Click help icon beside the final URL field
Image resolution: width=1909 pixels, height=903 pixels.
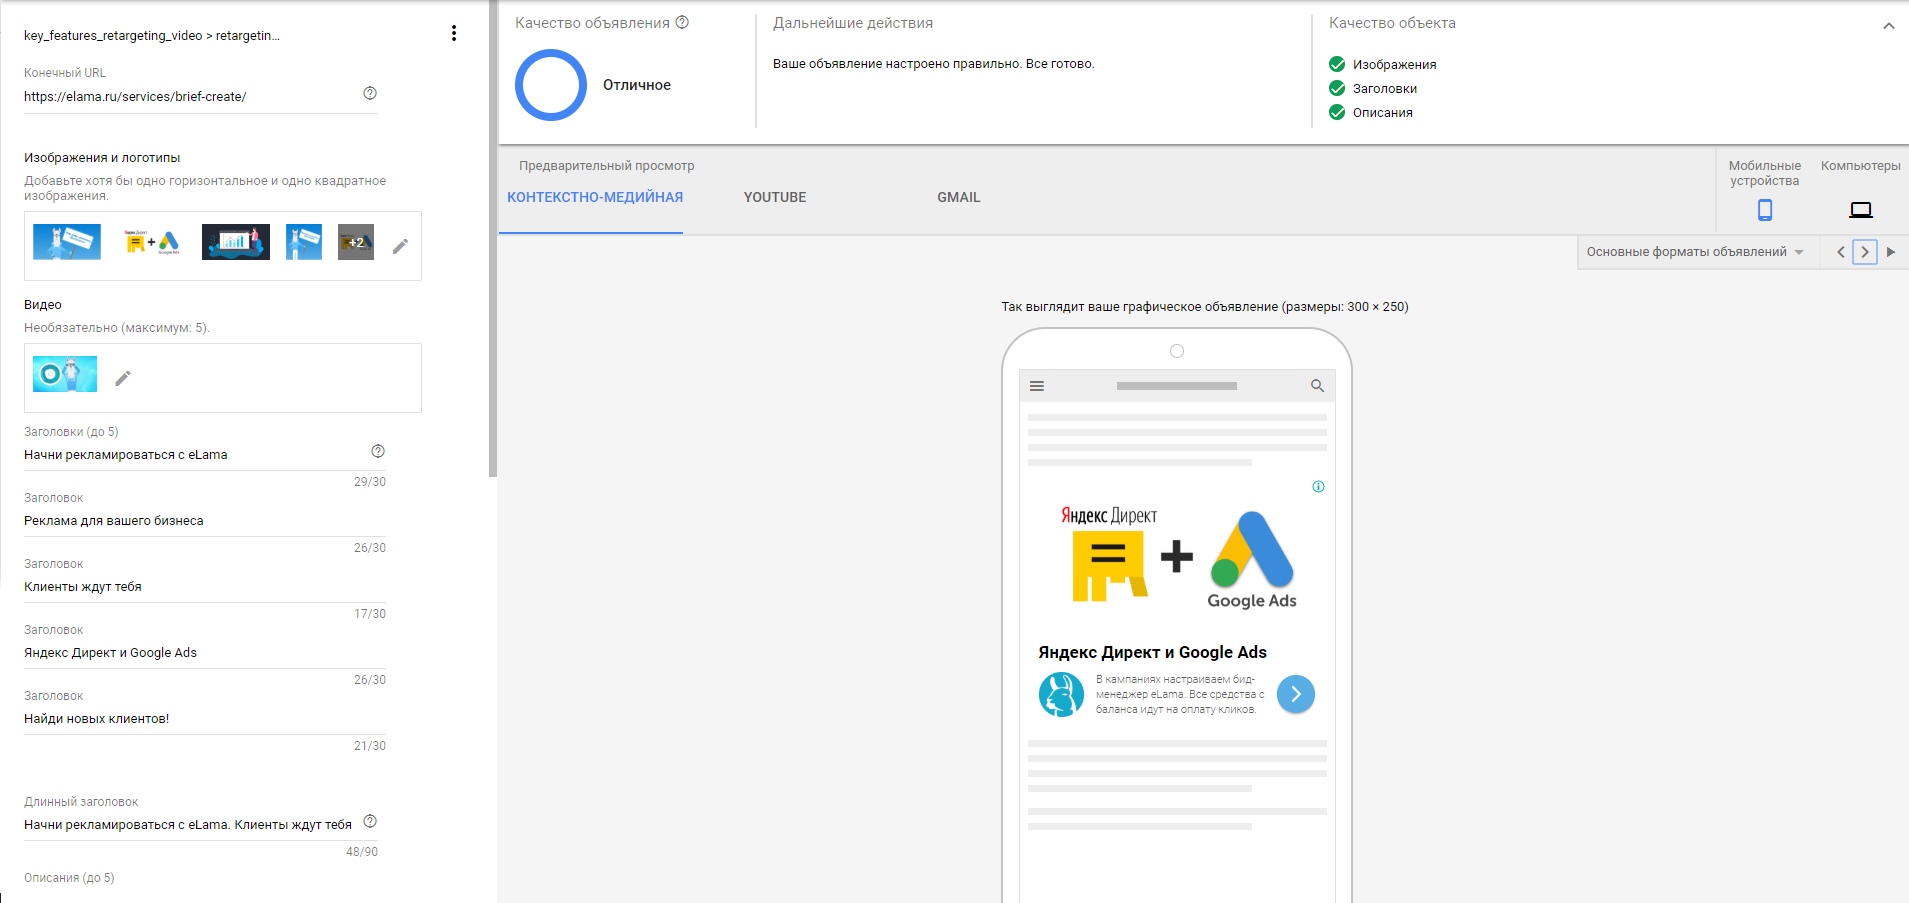point(370,93)
